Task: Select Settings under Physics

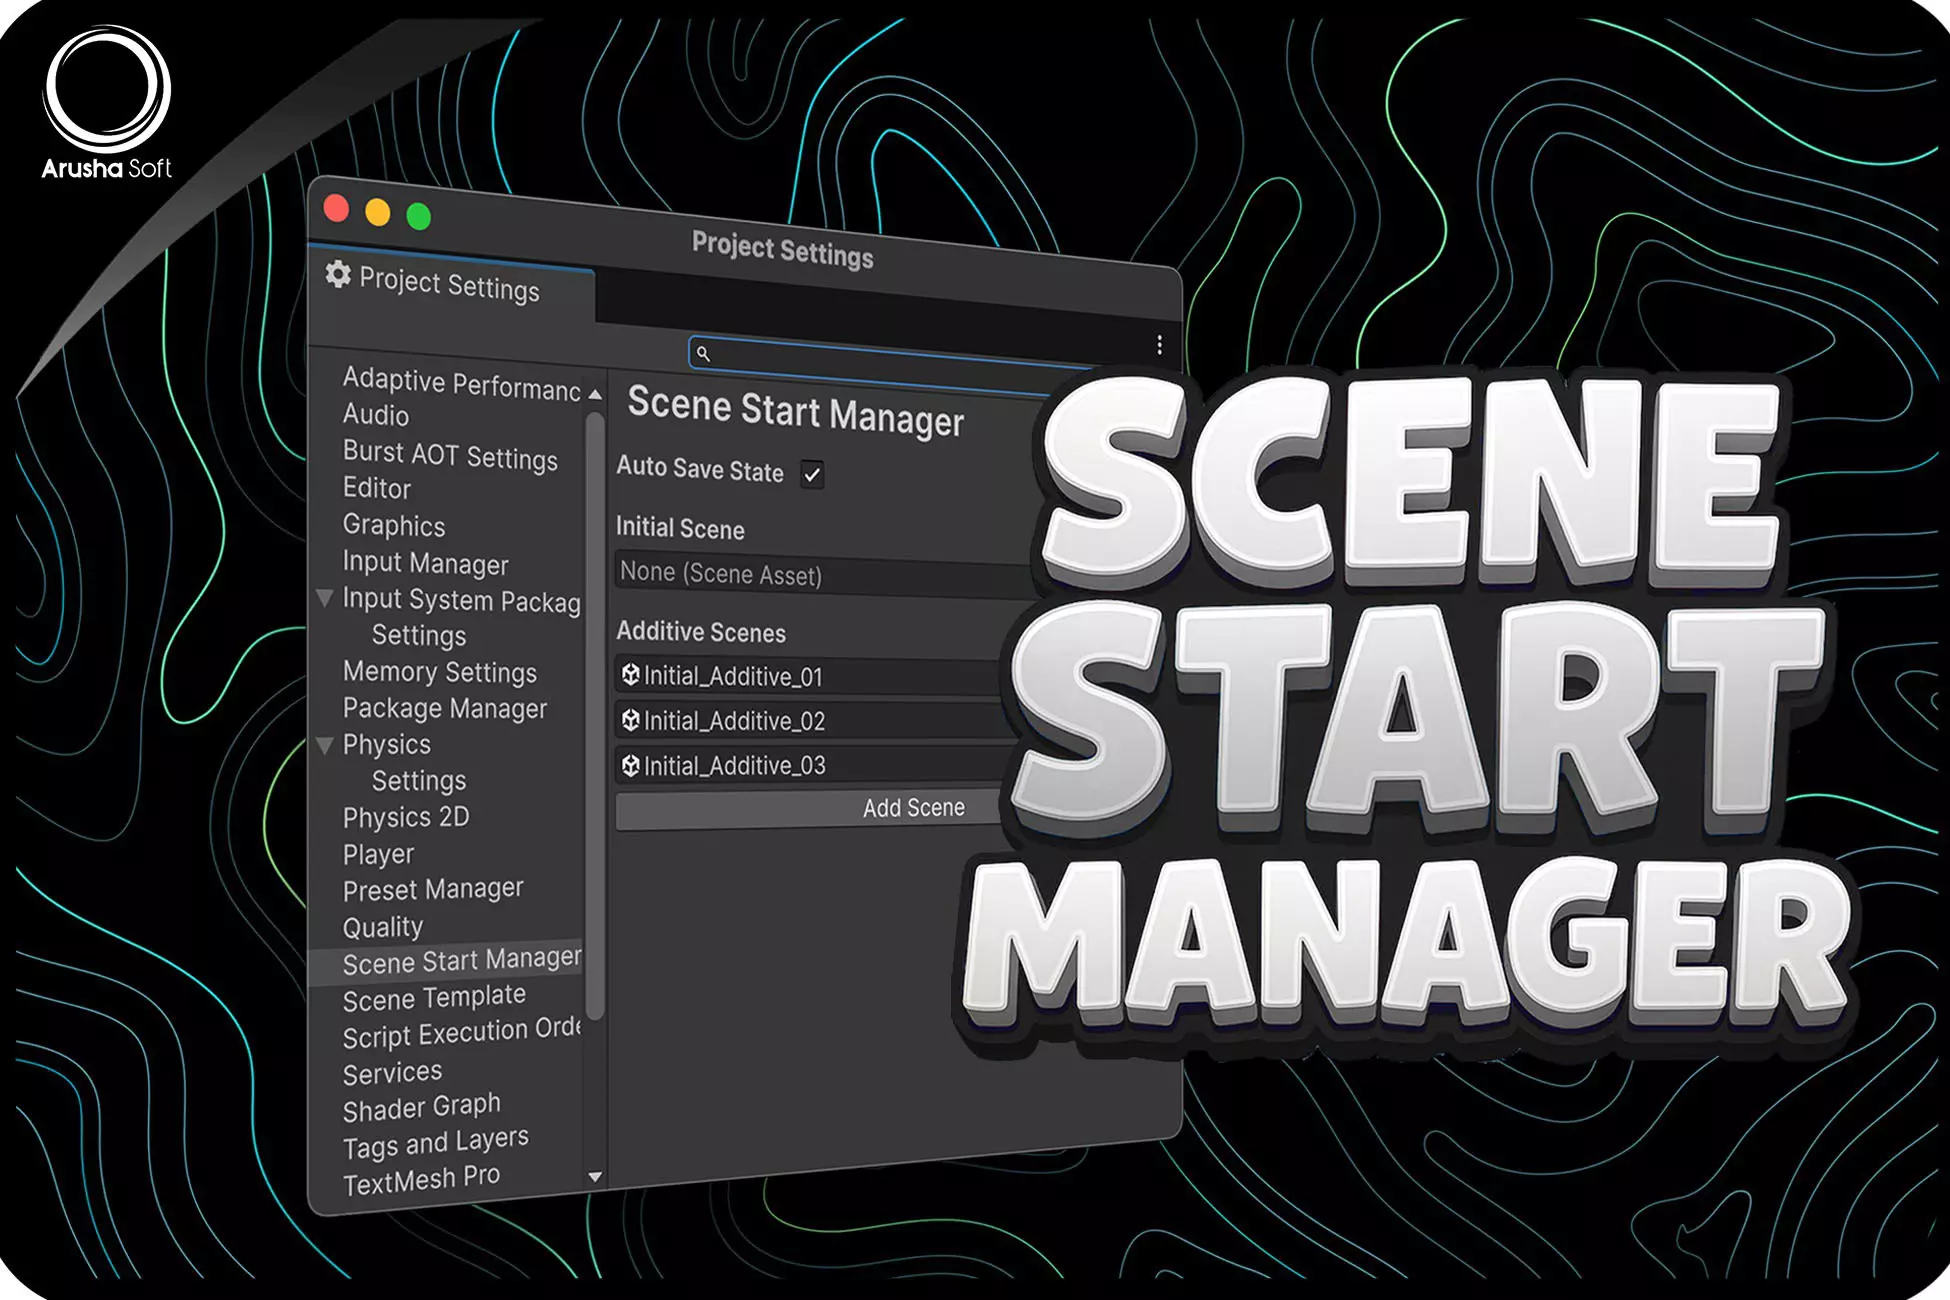Action: [x=419, y=781]
